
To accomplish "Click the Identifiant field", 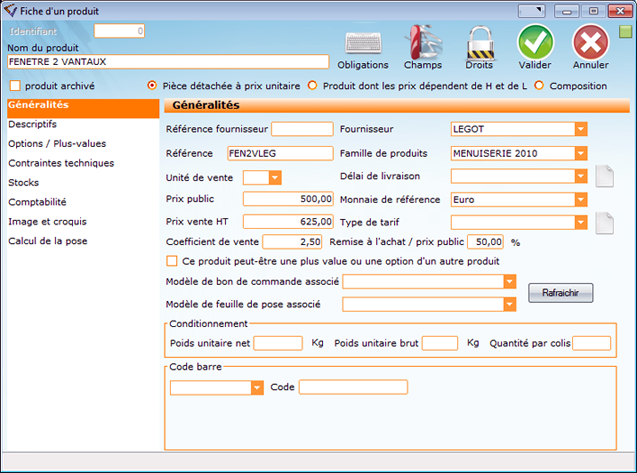I will (119, 31).
